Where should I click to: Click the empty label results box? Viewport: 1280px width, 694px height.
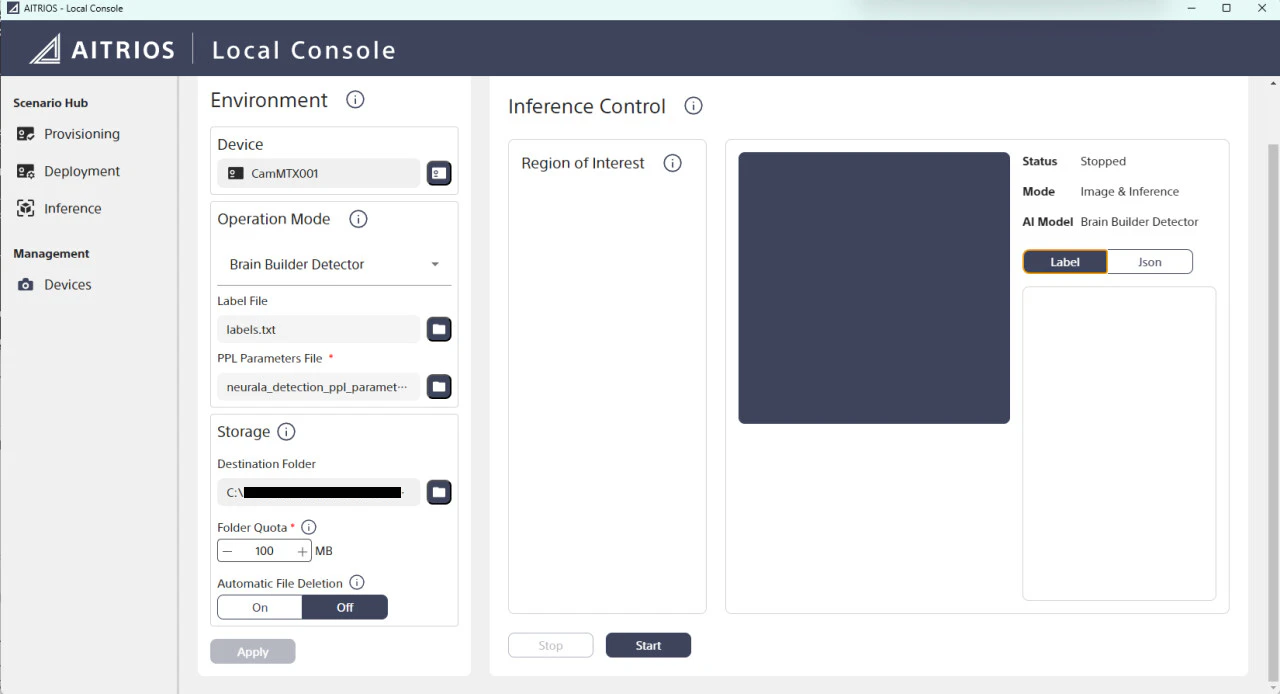[x=1119, y=444]
